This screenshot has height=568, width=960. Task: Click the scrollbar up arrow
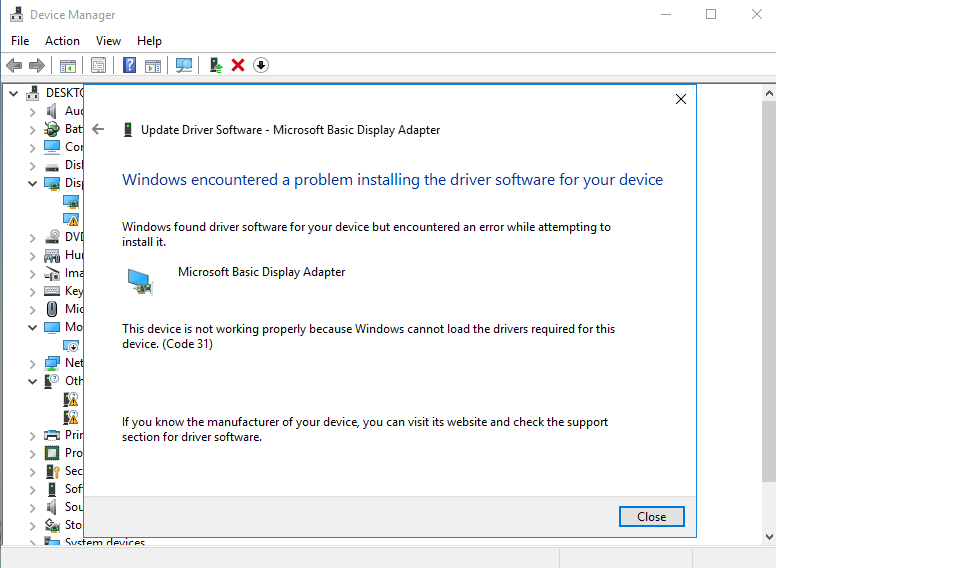coord(769,93)
